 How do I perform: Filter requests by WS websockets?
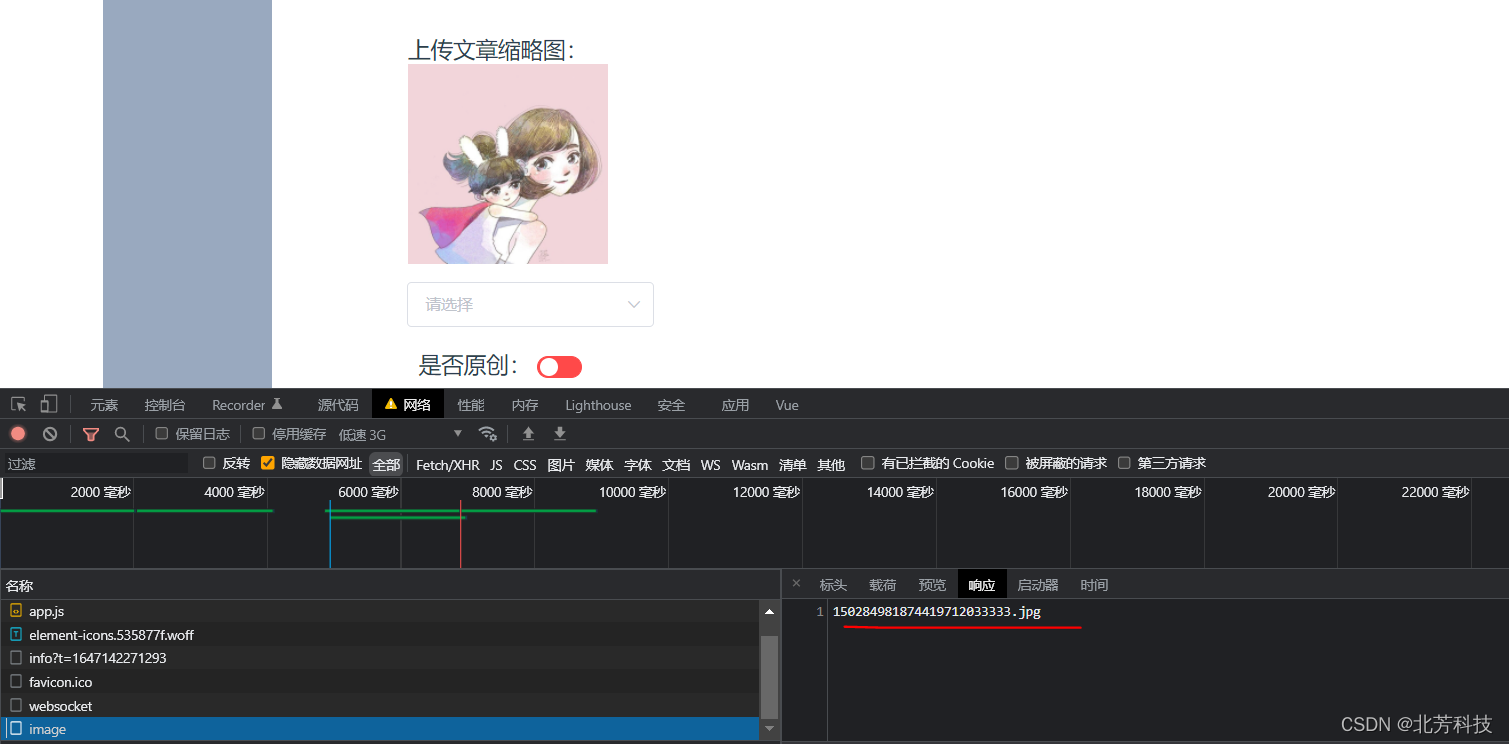tap(710, 464)
